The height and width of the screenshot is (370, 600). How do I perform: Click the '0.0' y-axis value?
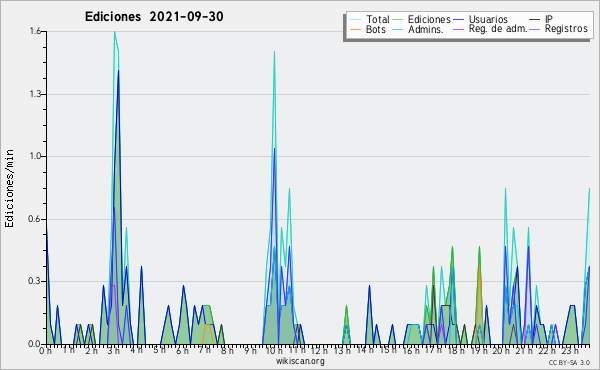pos(35,344)
